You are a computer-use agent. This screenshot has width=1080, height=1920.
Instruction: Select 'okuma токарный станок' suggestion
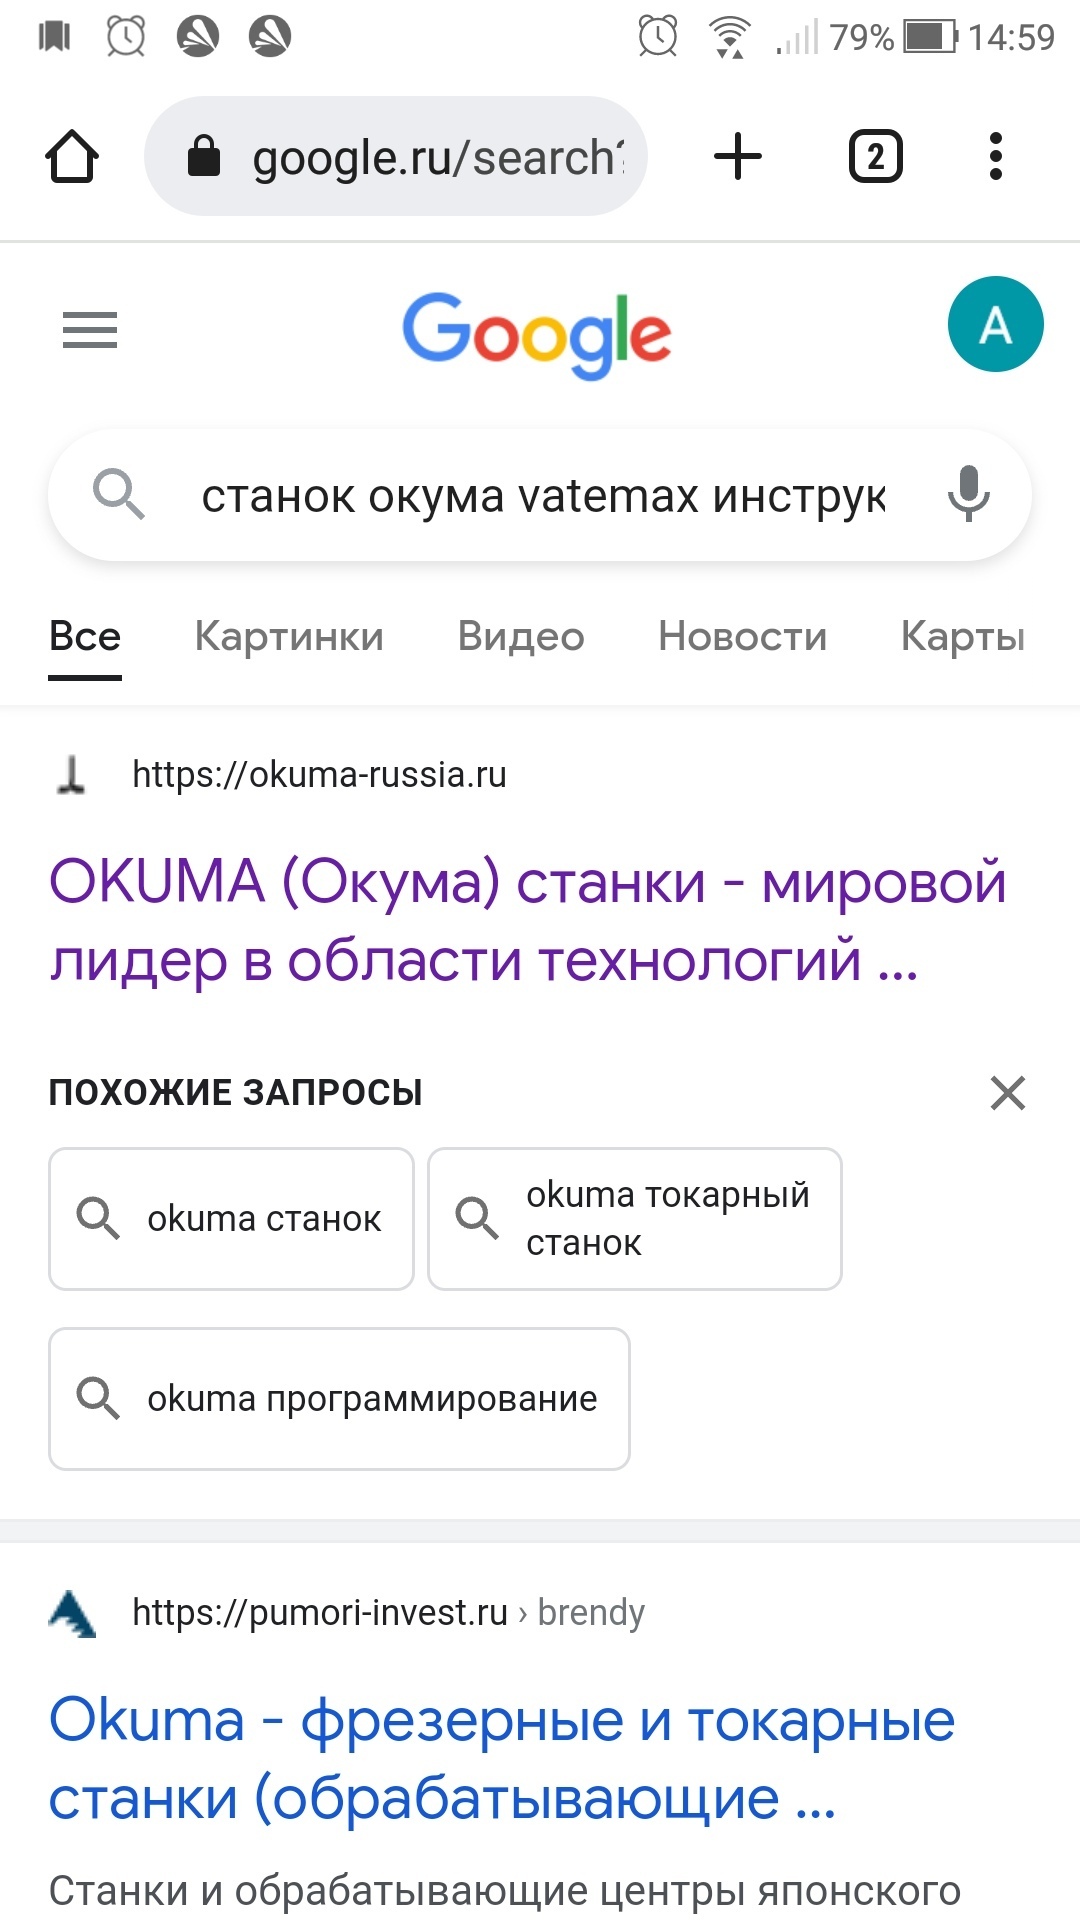pos(635,1219)
